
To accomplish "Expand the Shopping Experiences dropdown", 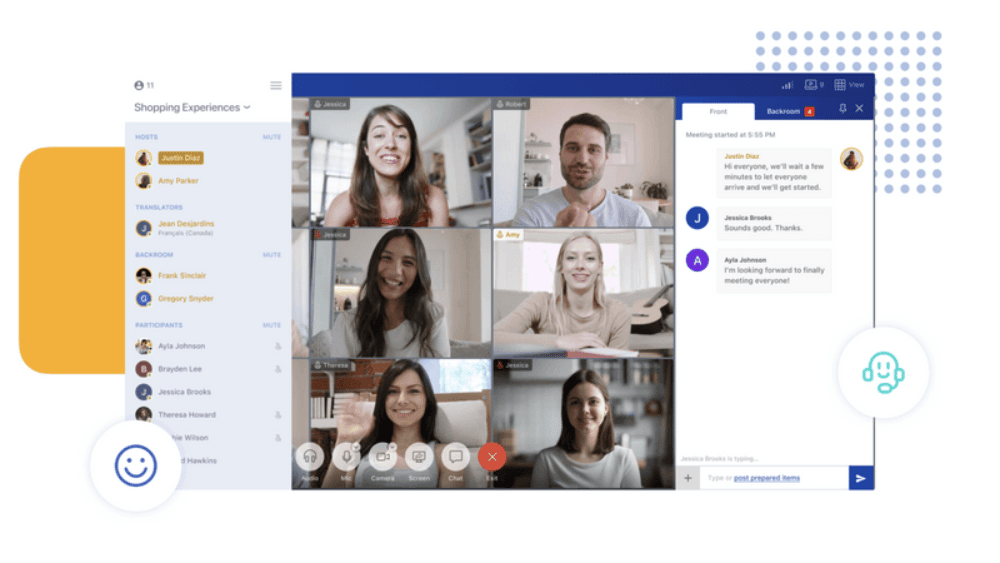I will coord(192,108).
